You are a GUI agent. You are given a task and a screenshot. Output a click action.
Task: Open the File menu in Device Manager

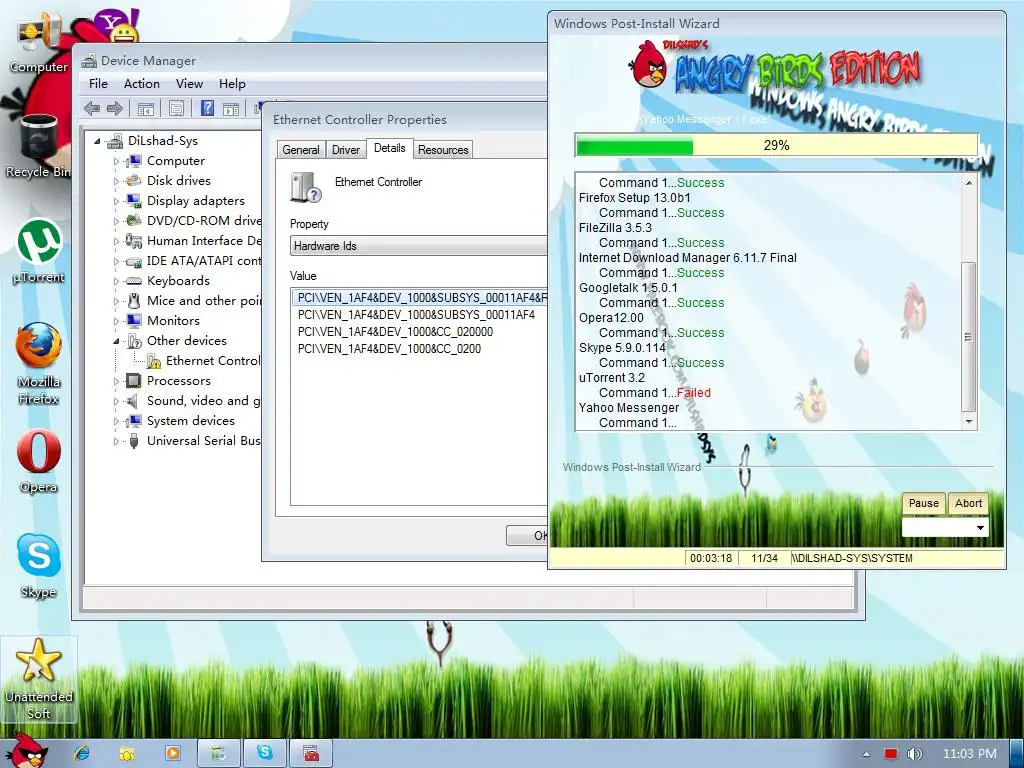pyautogui.click(x=98, y=84)
